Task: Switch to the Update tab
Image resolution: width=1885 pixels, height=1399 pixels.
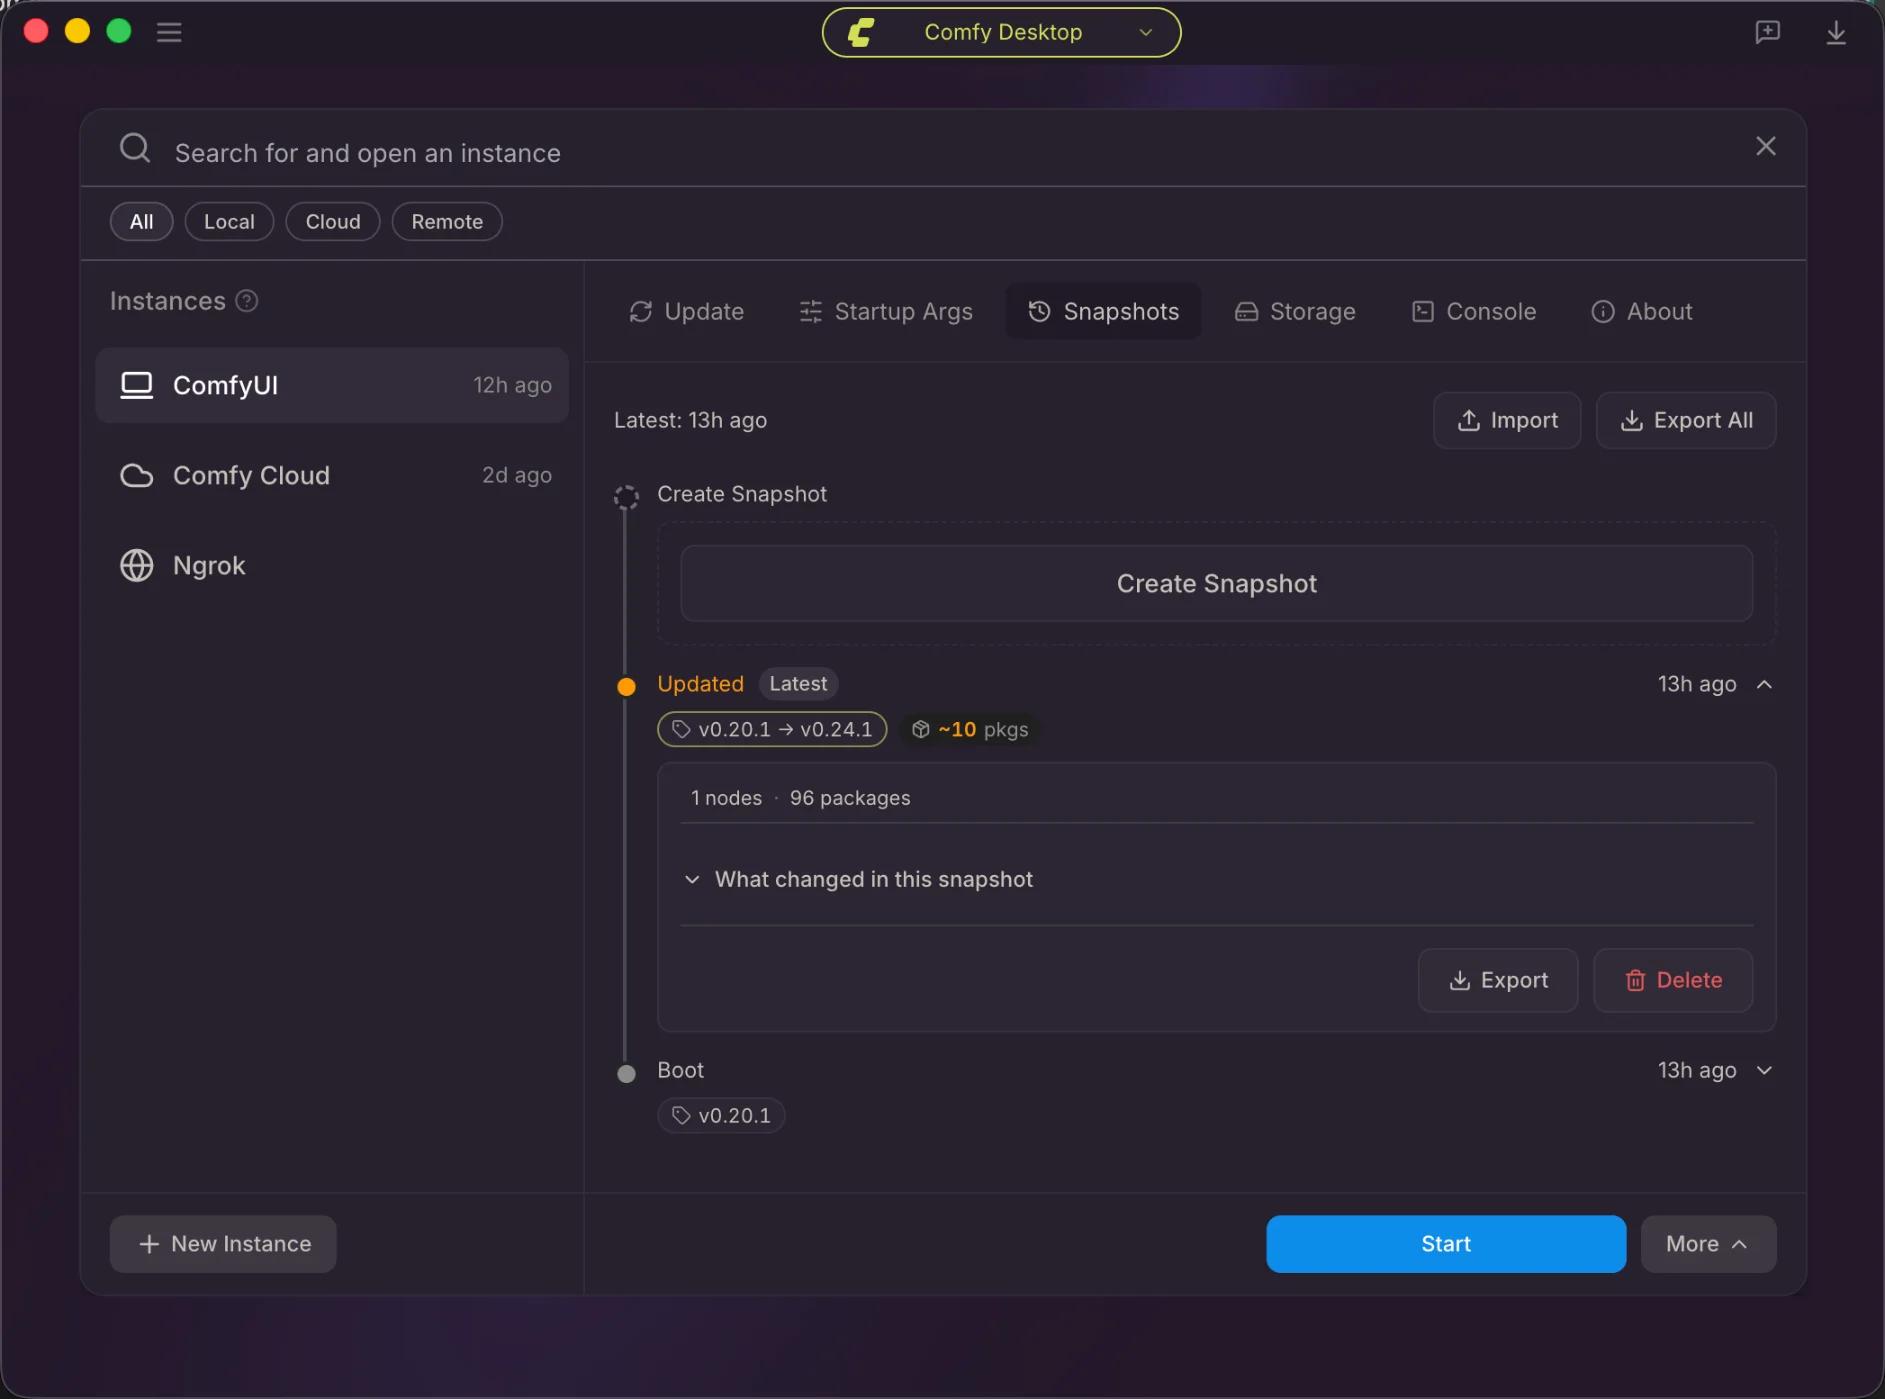Action: [686, 311]
